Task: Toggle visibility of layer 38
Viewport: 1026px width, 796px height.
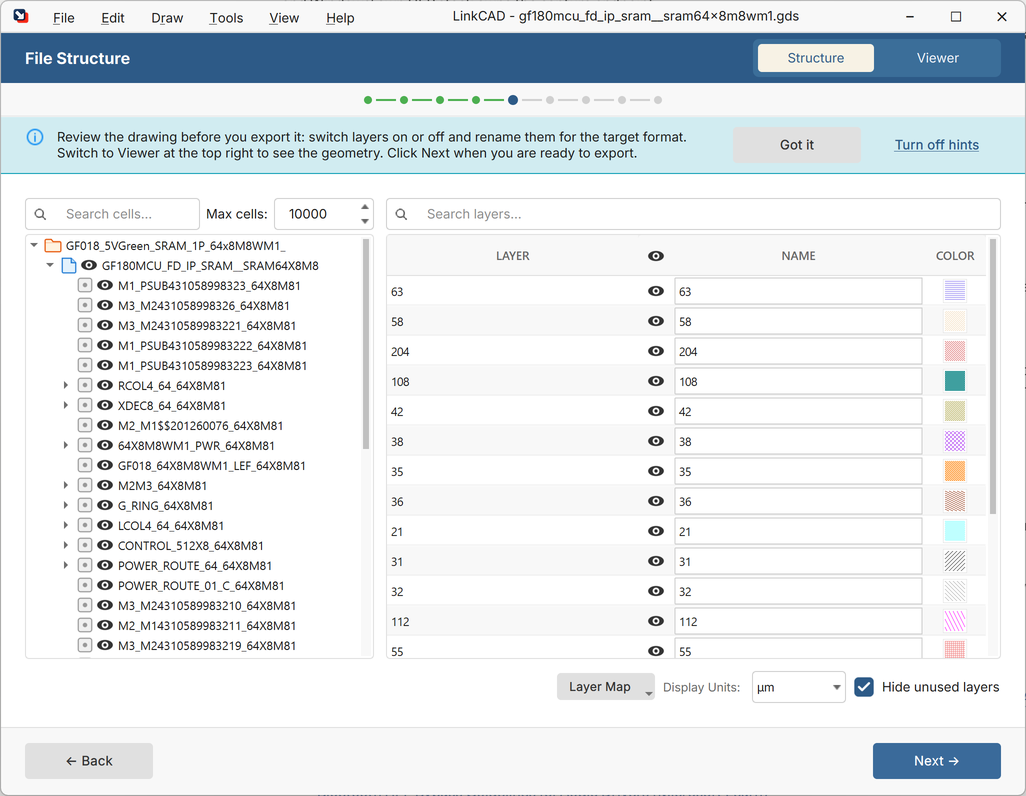Action: pos(656,441)
